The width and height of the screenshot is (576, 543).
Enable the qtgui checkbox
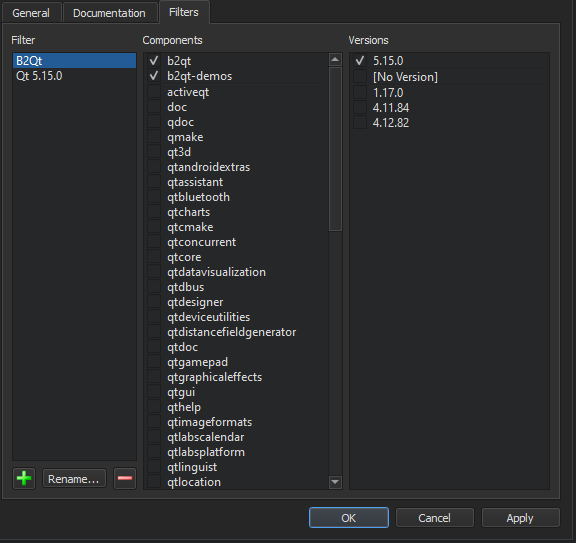coord(154,392)
